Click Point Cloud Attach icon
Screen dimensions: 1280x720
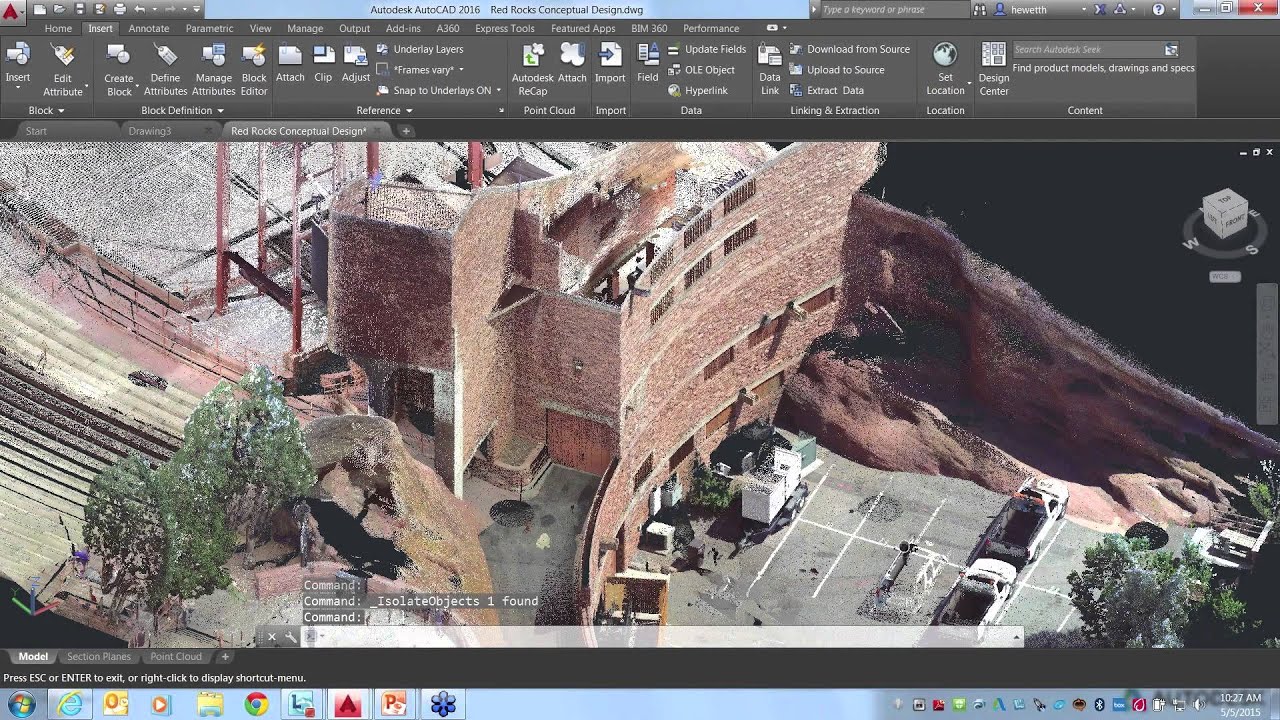point(572,57)
